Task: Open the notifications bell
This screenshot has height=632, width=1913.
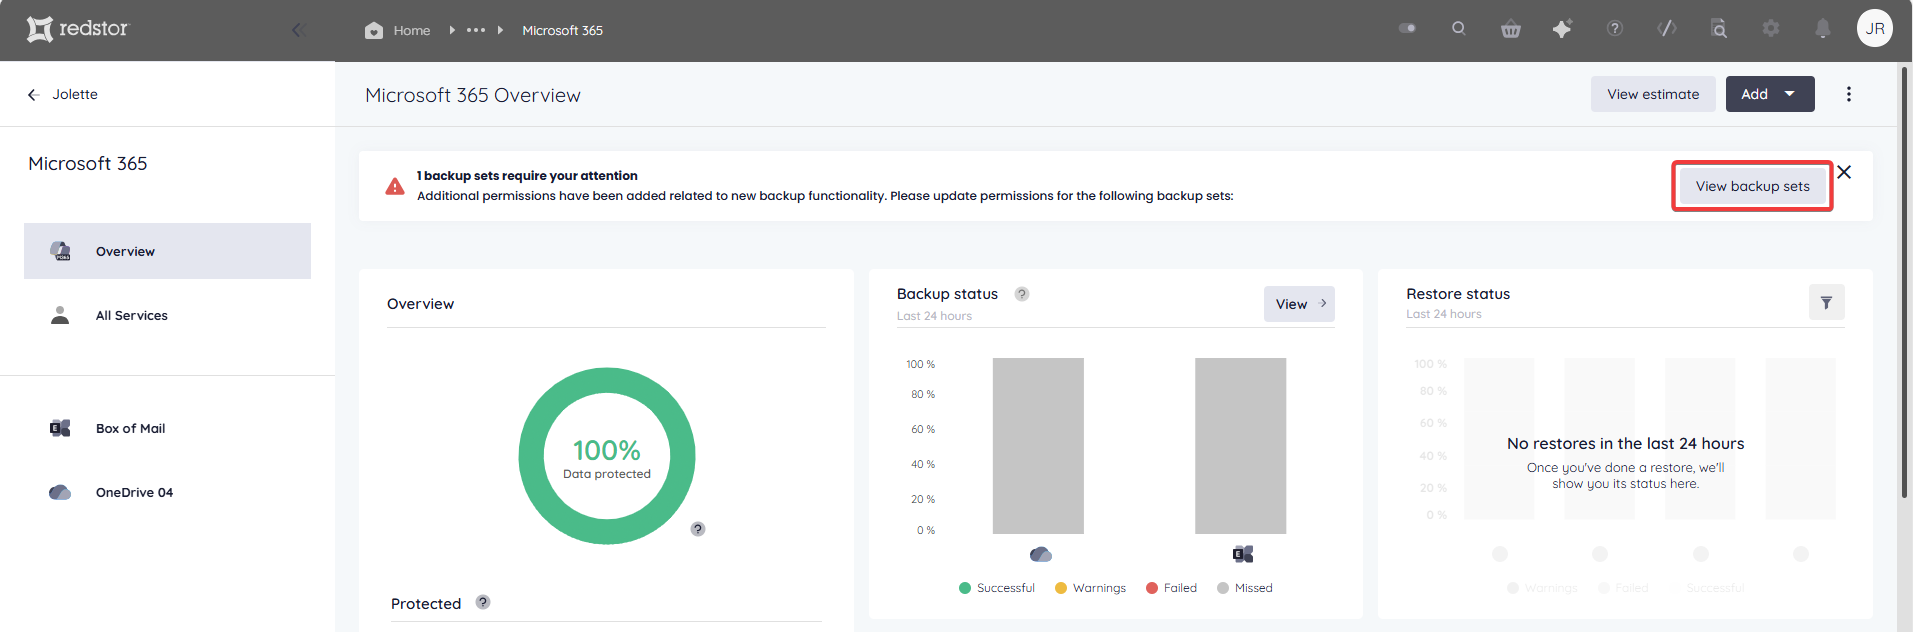Action: click(x=1823, y=28)
